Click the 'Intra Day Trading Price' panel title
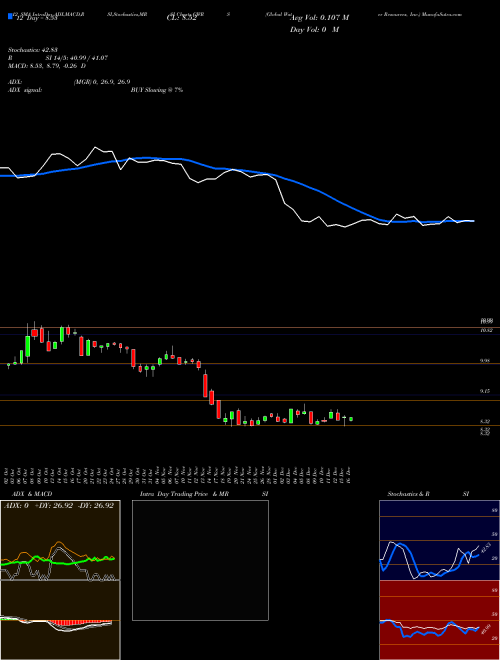This screenshot has height=660, width=500. (x=174, y=494)
